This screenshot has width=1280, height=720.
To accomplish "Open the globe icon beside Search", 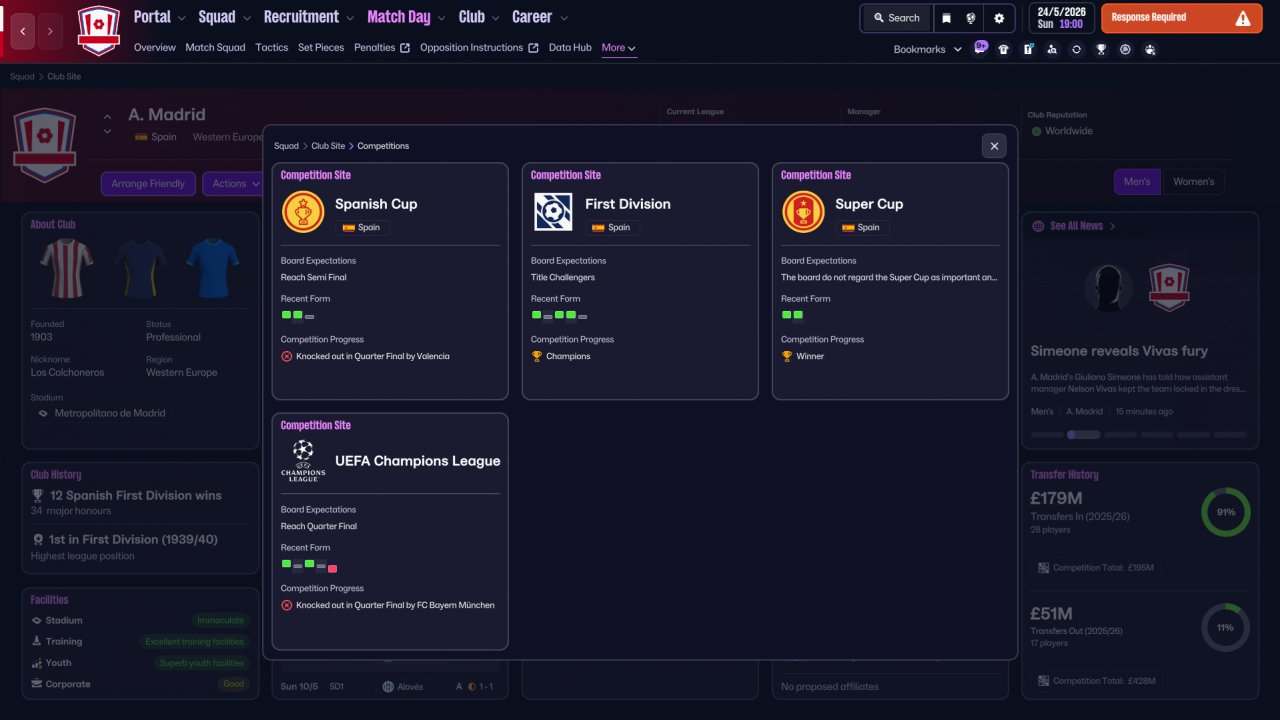I will click(970, 18).
